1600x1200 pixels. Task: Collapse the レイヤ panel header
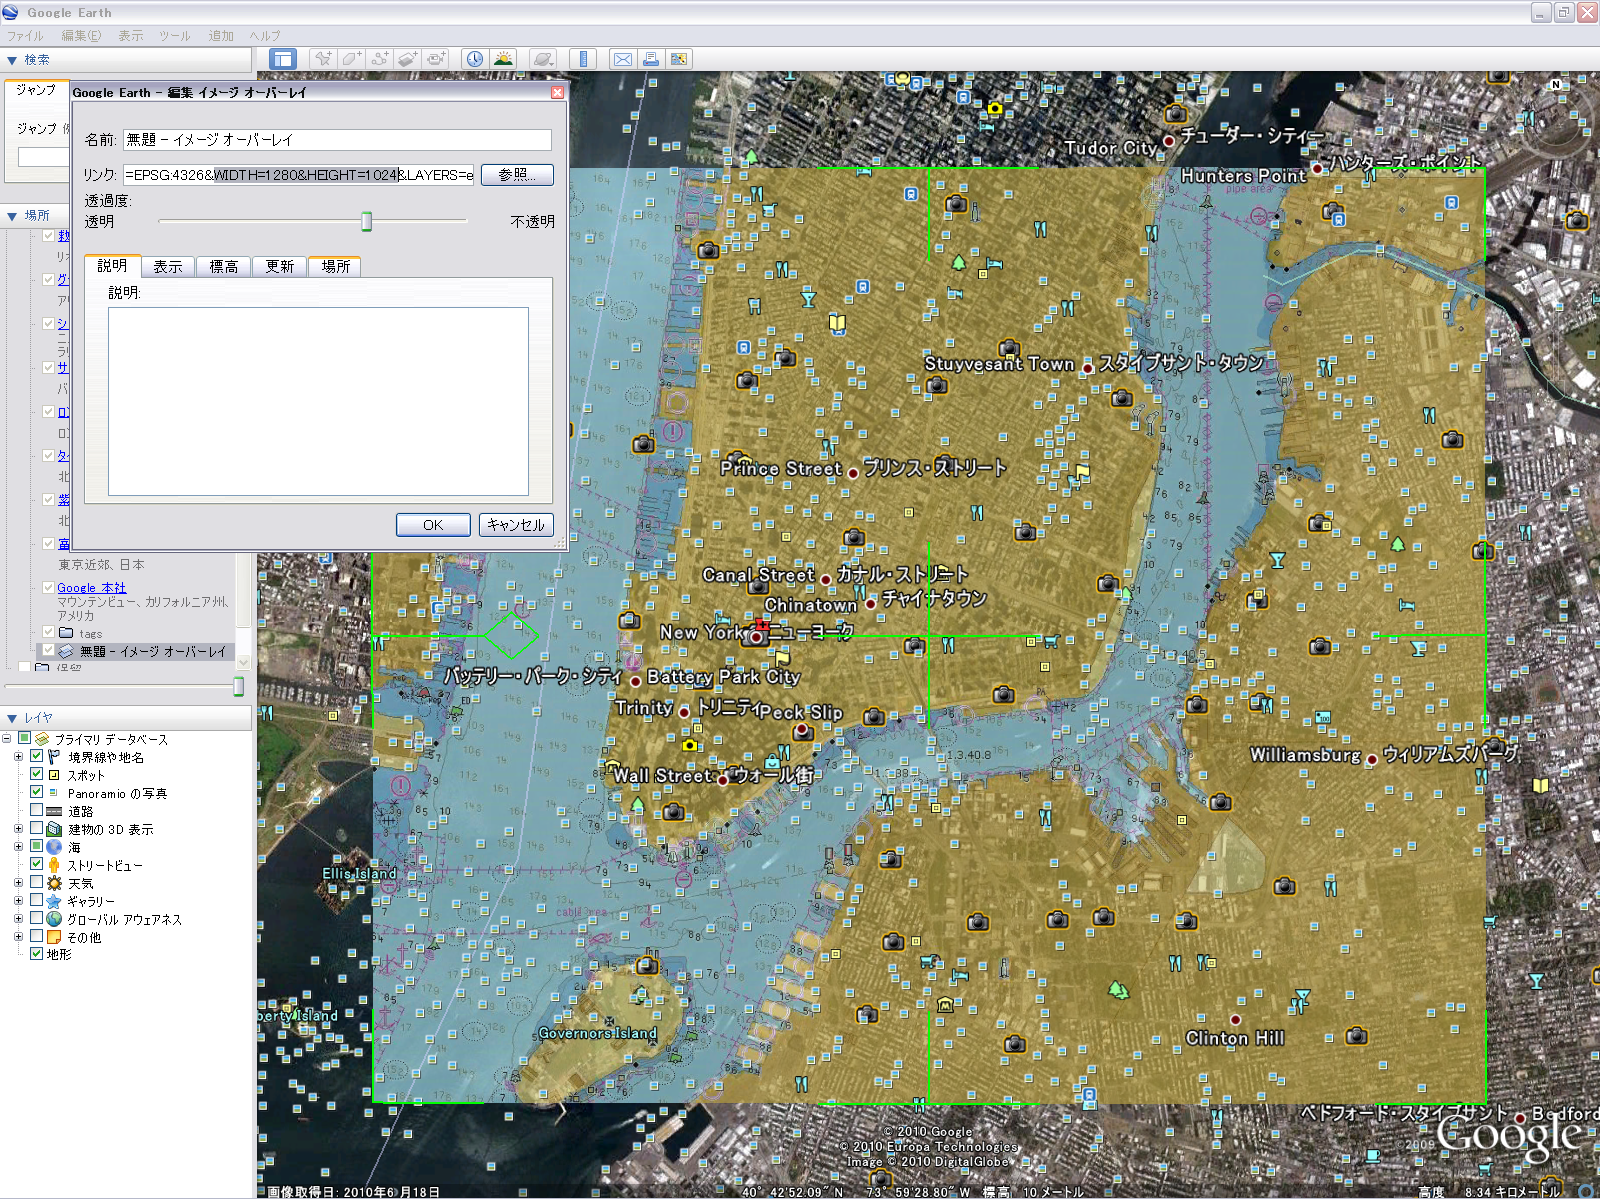point(12,718)
